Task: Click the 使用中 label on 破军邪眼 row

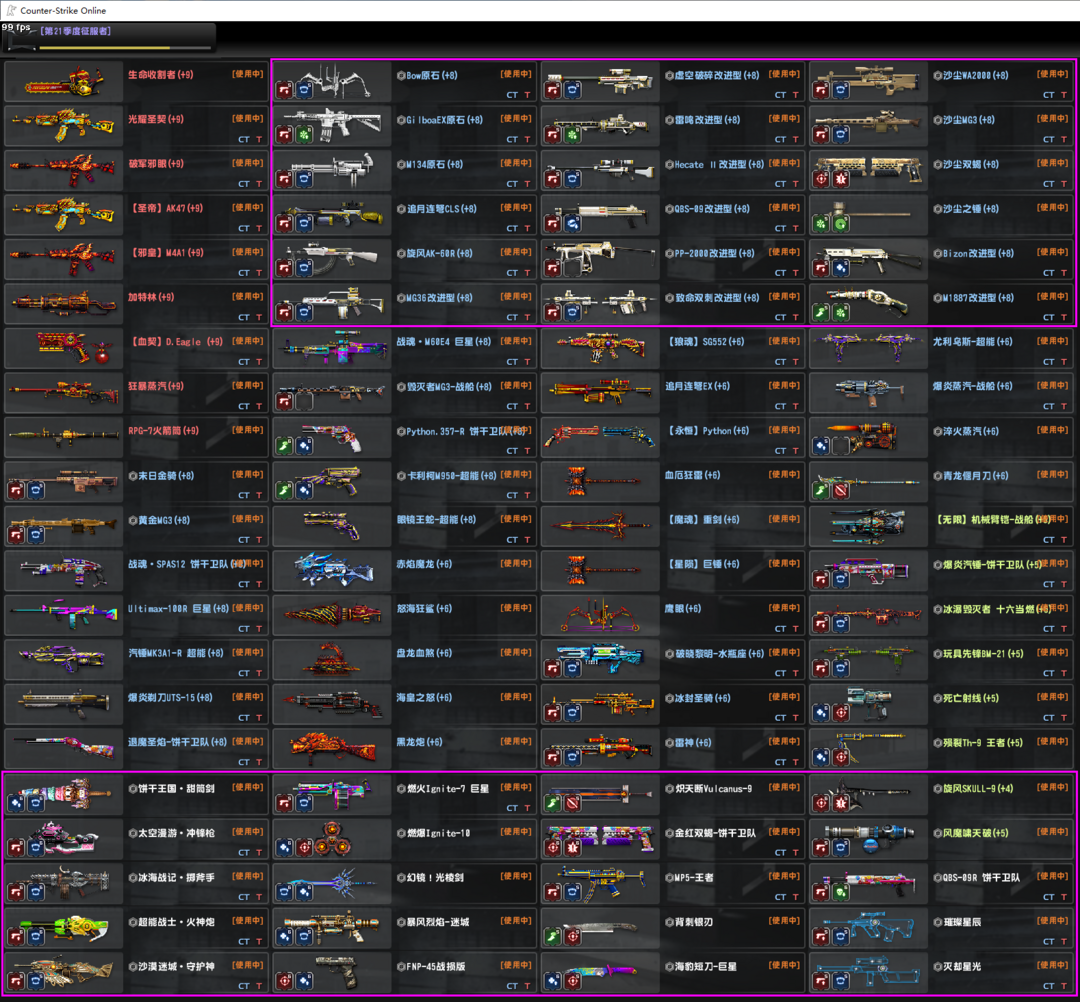Action: coord(247,163)
